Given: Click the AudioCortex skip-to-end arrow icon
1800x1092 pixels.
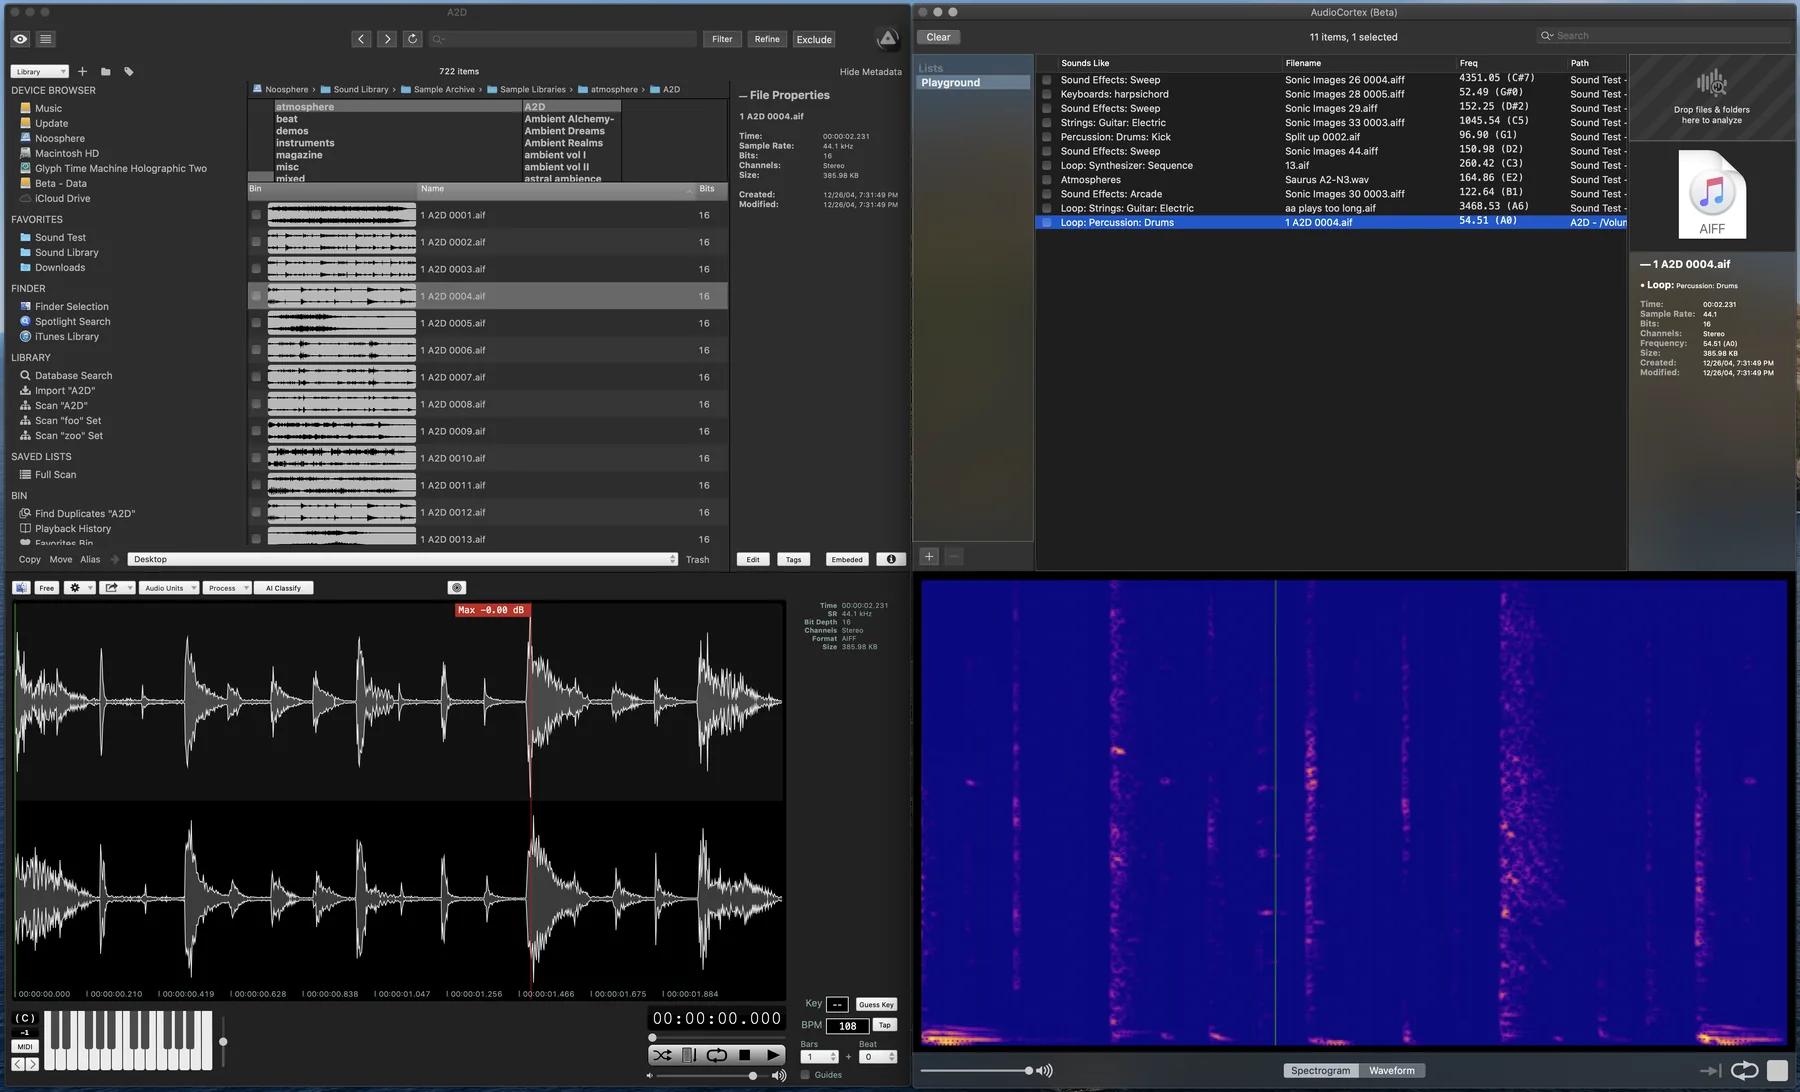Looking at the screenshot, I should [x=1710, y=1070].
